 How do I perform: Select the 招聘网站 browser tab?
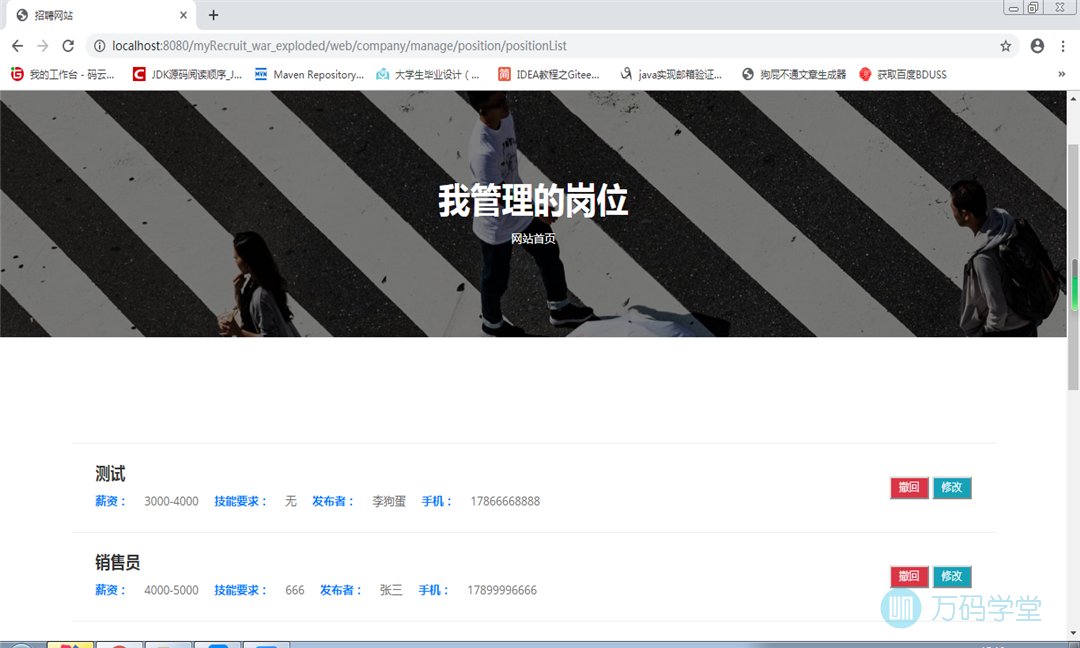click(90, 15)
